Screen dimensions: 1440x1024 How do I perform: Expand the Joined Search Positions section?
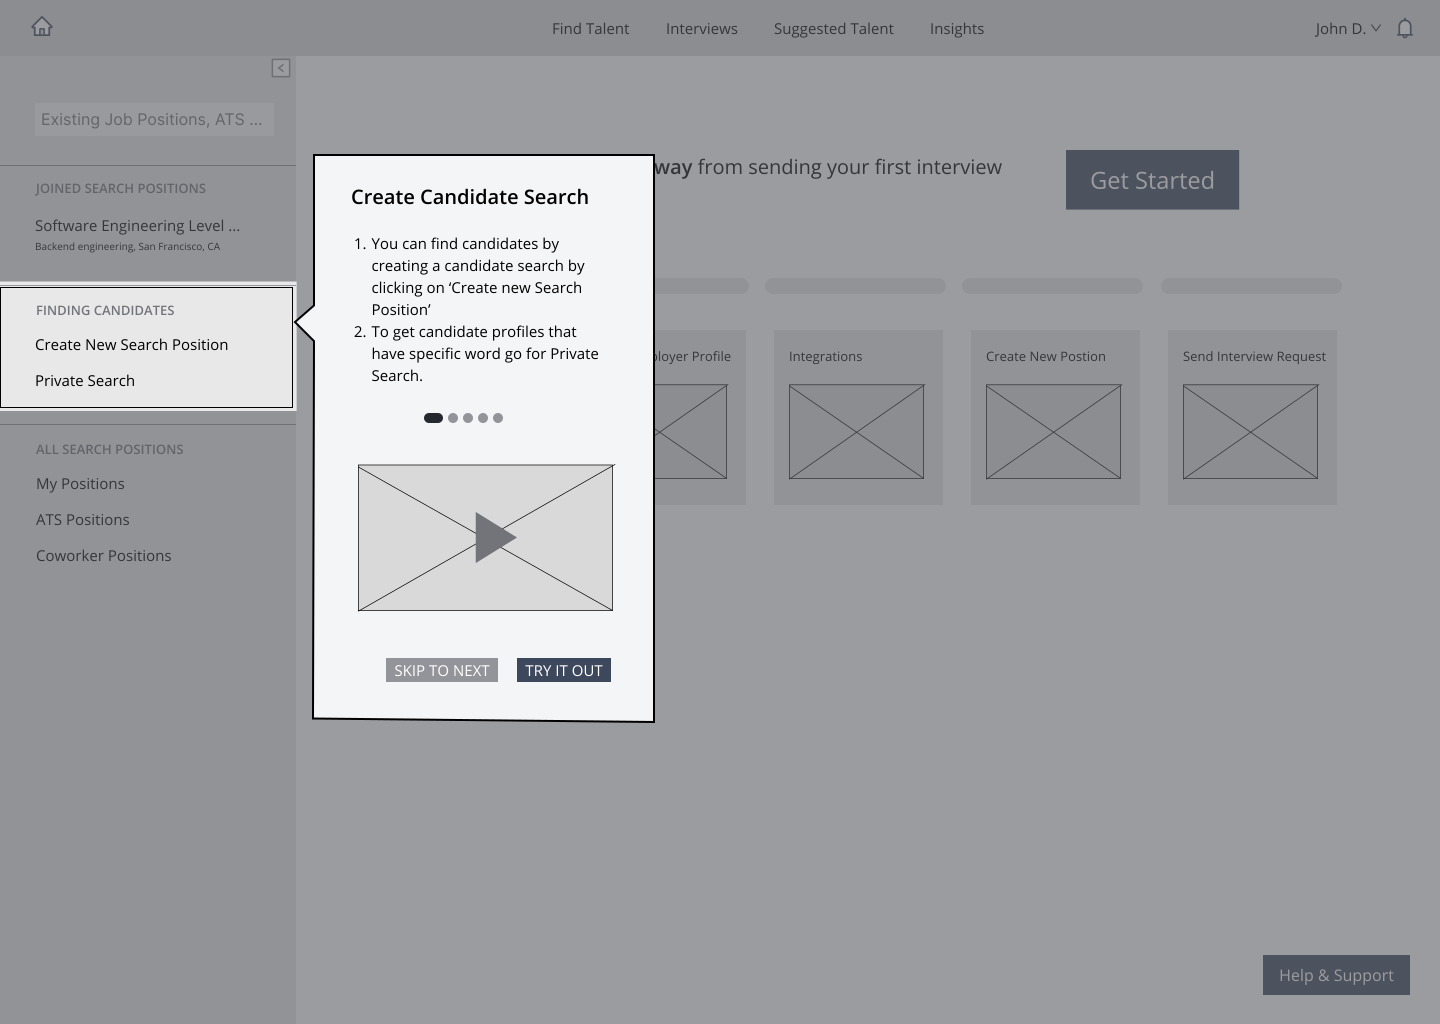pos(120,188)
